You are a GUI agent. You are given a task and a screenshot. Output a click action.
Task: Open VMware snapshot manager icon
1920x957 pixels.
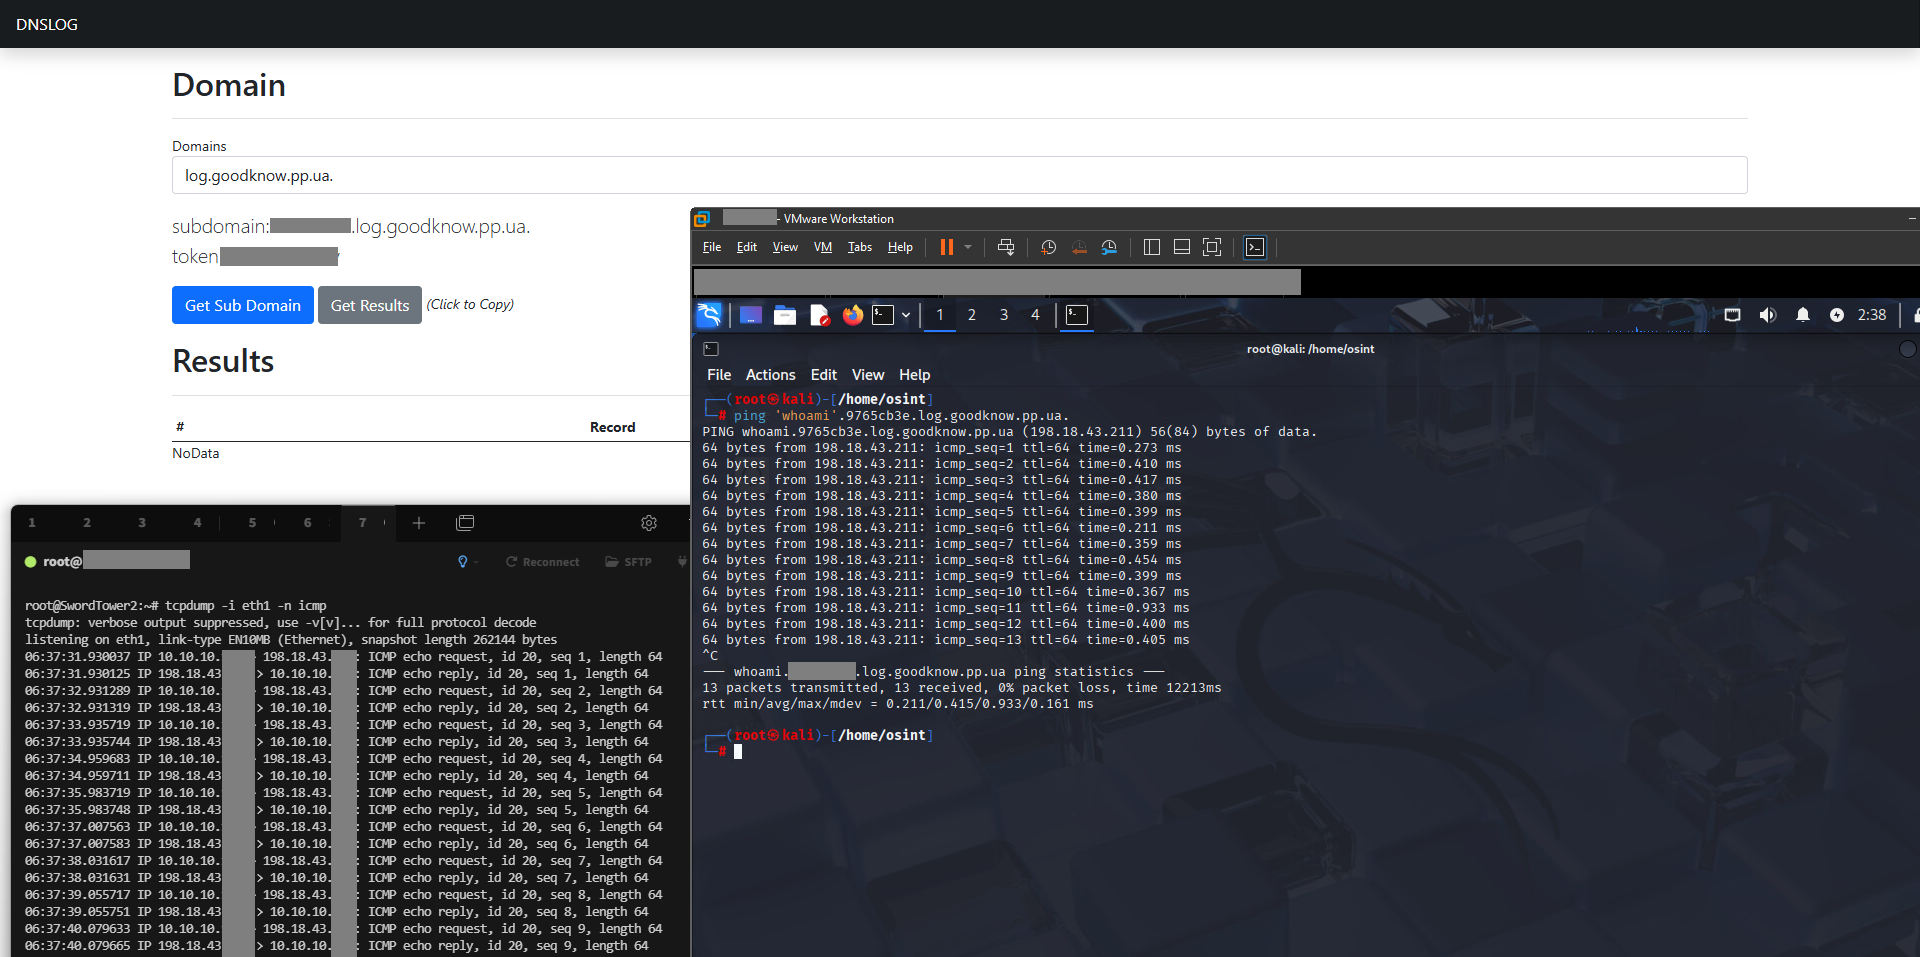pos(1109,247)
